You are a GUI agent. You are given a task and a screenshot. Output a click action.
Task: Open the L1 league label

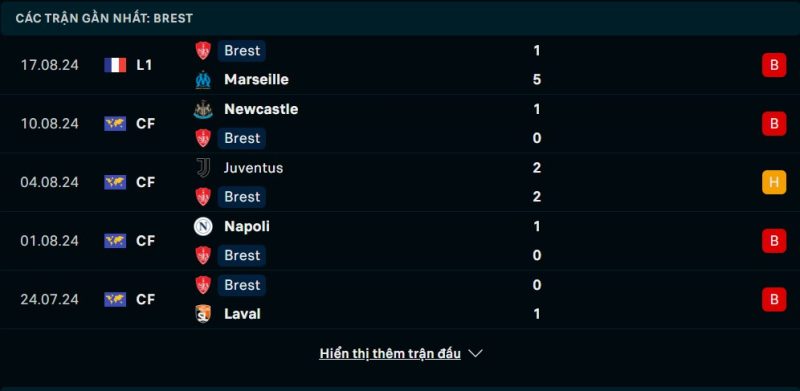144,65
